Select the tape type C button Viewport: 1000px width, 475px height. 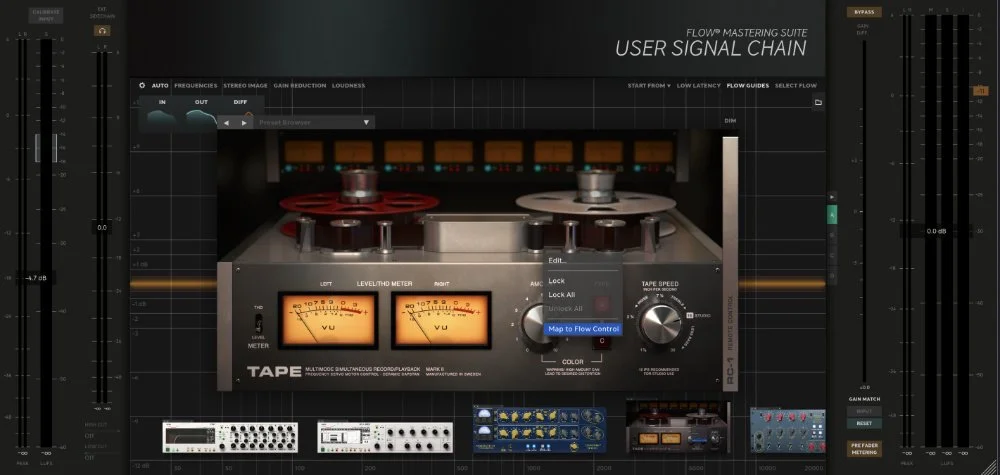tap(601, 342)
